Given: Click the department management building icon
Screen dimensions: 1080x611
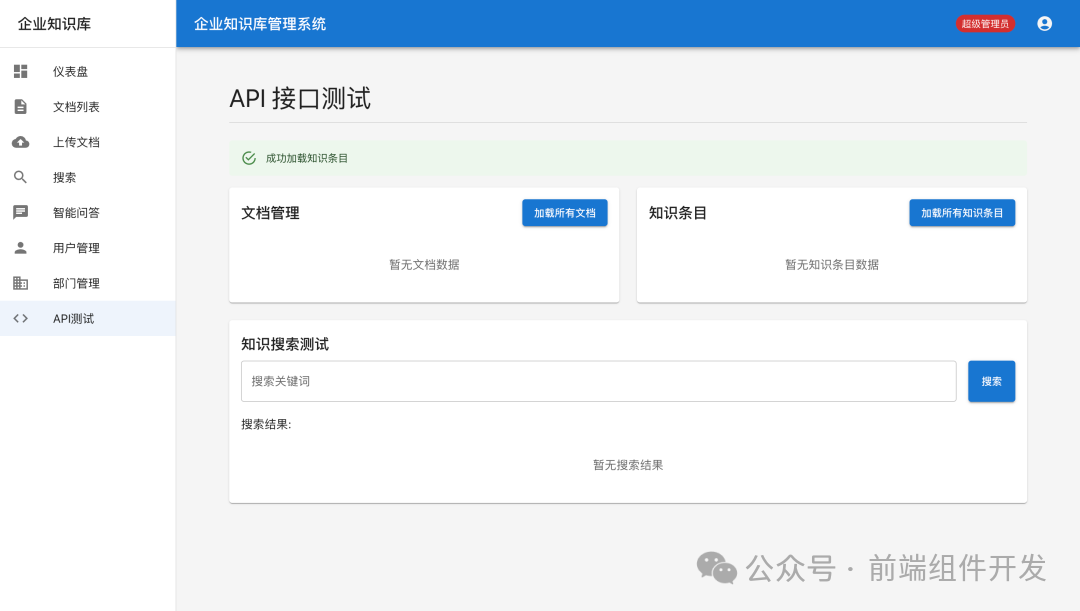Looking at the screenshot, I should (21, 283).
